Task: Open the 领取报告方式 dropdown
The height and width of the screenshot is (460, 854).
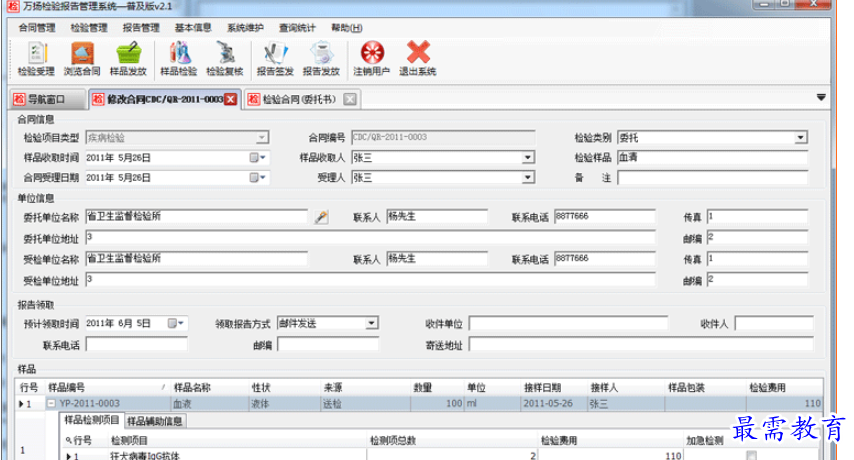Action: [371, 323]
